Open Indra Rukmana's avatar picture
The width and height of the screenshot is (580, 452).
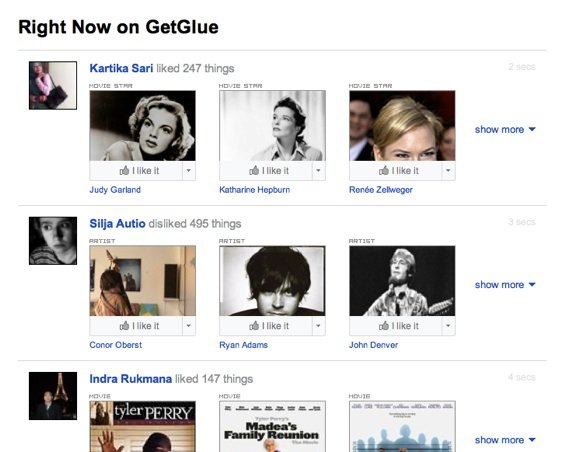click(53, 396)
